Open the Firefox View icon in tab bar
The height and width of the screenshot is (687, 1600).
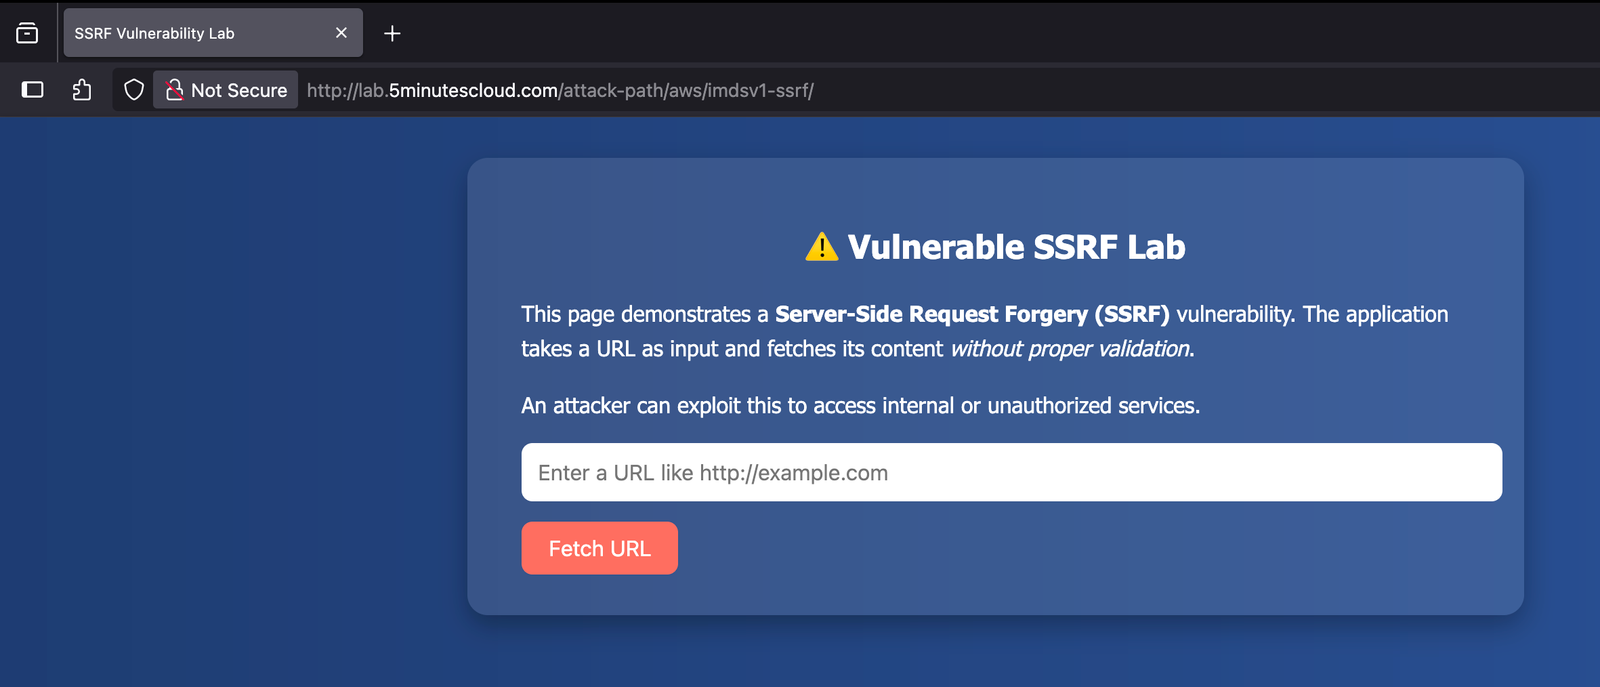[x=27, y=33]
